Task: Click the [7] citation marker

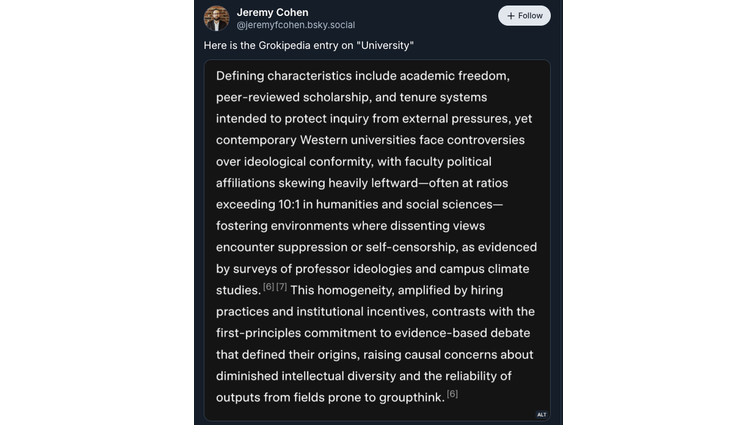Action: [282, 287]
